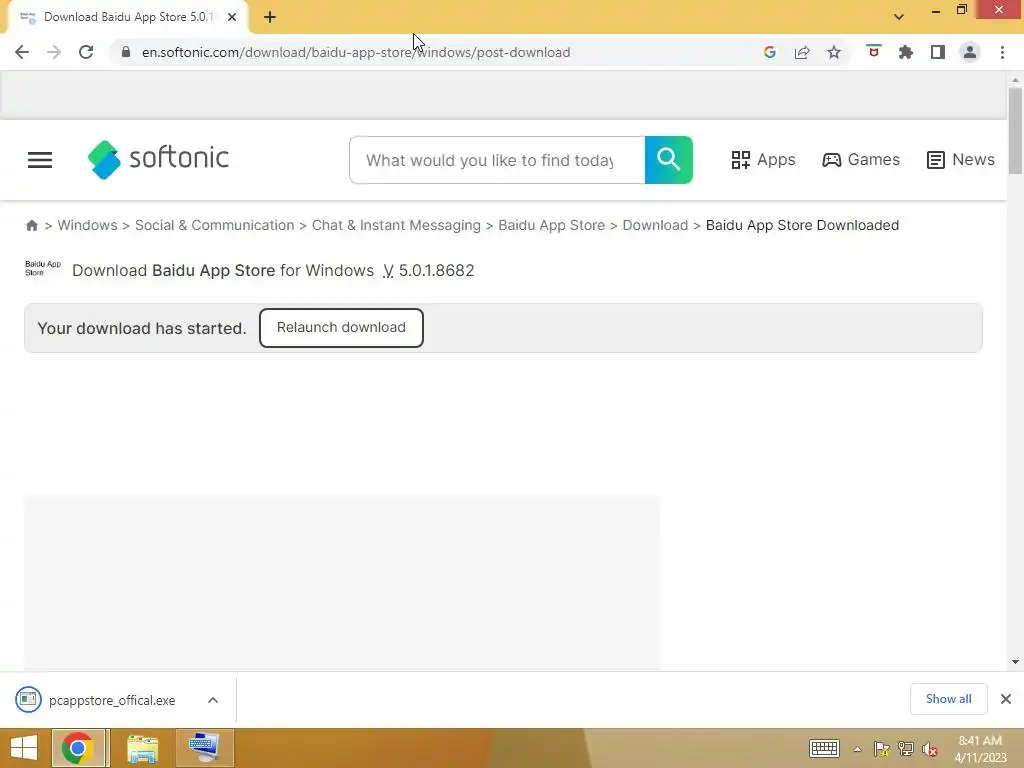Open Social & Communication breadcrumb
The image size is (1024, 768).
click(214, 225)
